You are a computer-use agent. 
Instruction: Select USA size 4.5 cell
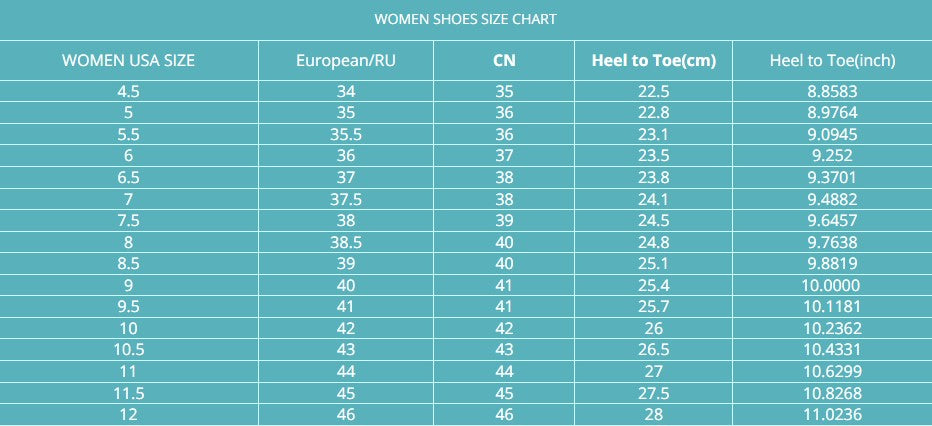click(x=128, y=91)
